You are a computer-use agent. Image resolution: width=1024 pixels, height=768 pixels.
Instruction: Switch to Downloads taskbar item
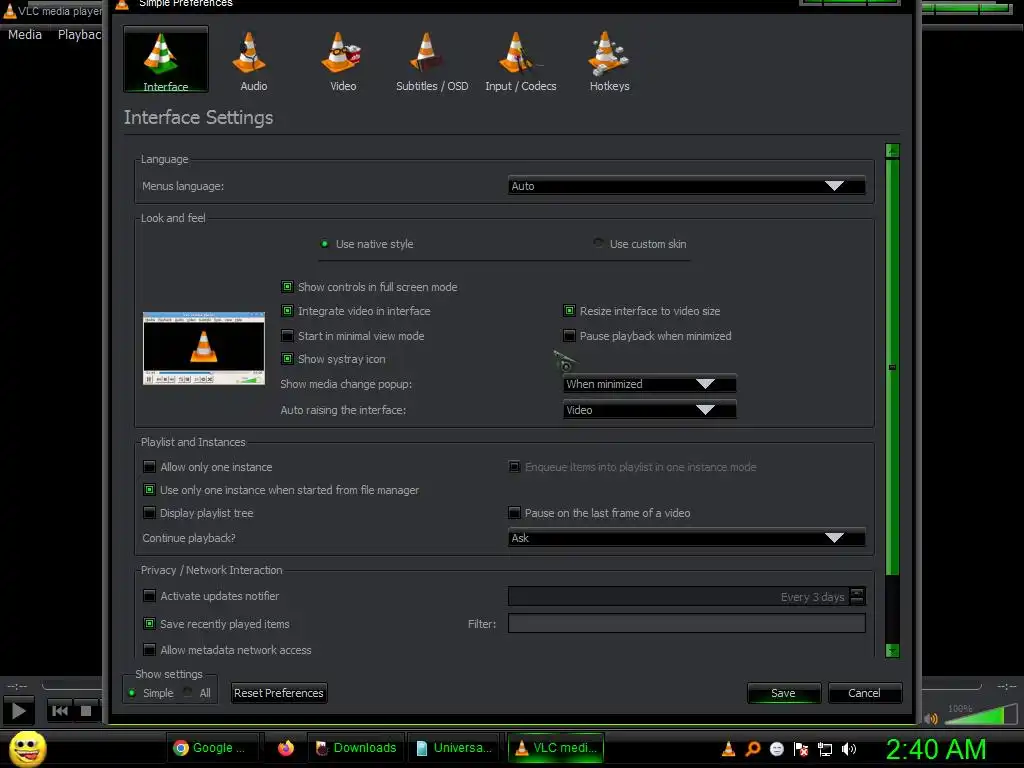(x=357, y=748)
